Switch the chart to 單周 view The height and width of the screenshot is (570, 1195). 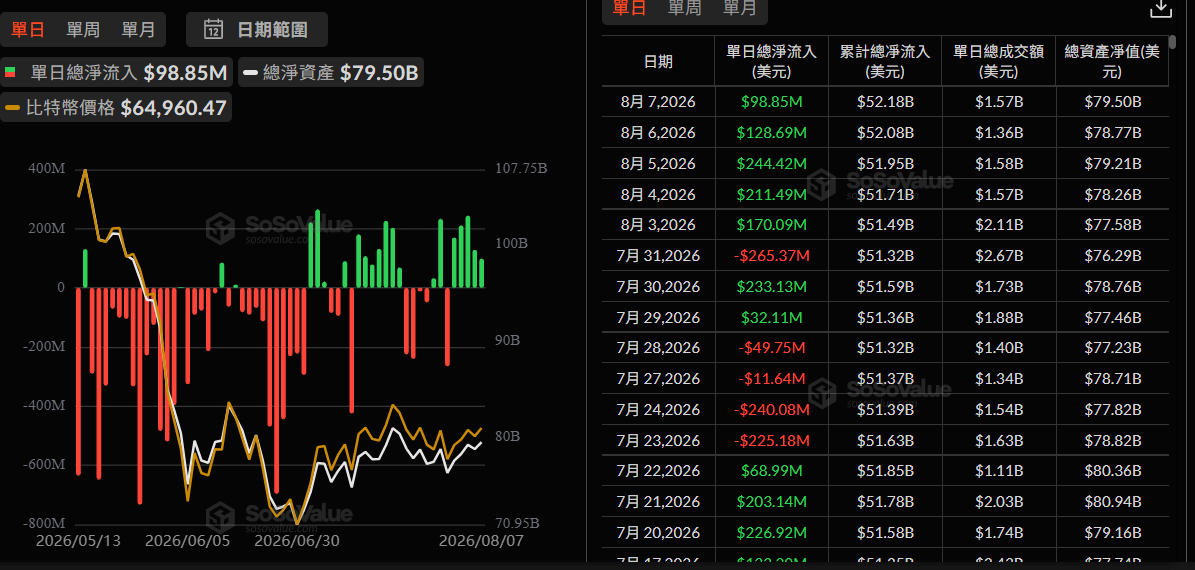tap(82, 30)
